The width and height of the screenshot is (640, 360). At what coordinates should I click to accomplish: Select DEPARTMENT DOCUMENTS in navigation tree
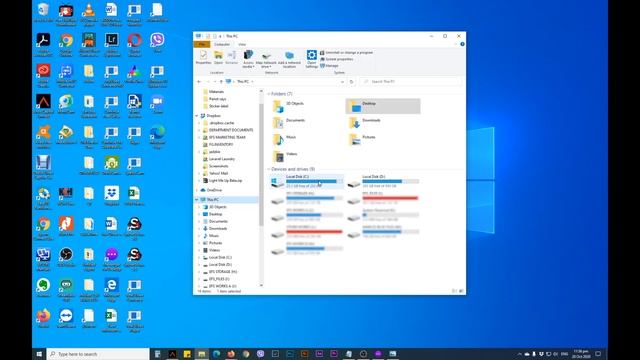click(x=231, y=130)
